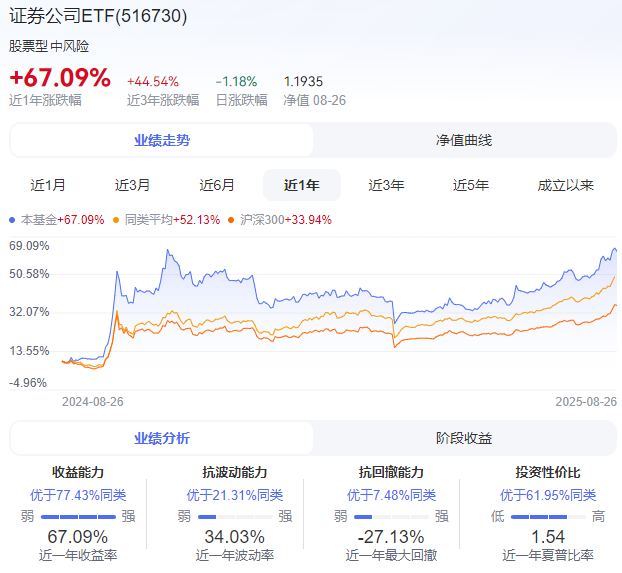Image resolution: width=622 pixels, height=573 pixels.
Task: Click the fund title 证券公司ETF(516730)
Action: click(98, 17)
